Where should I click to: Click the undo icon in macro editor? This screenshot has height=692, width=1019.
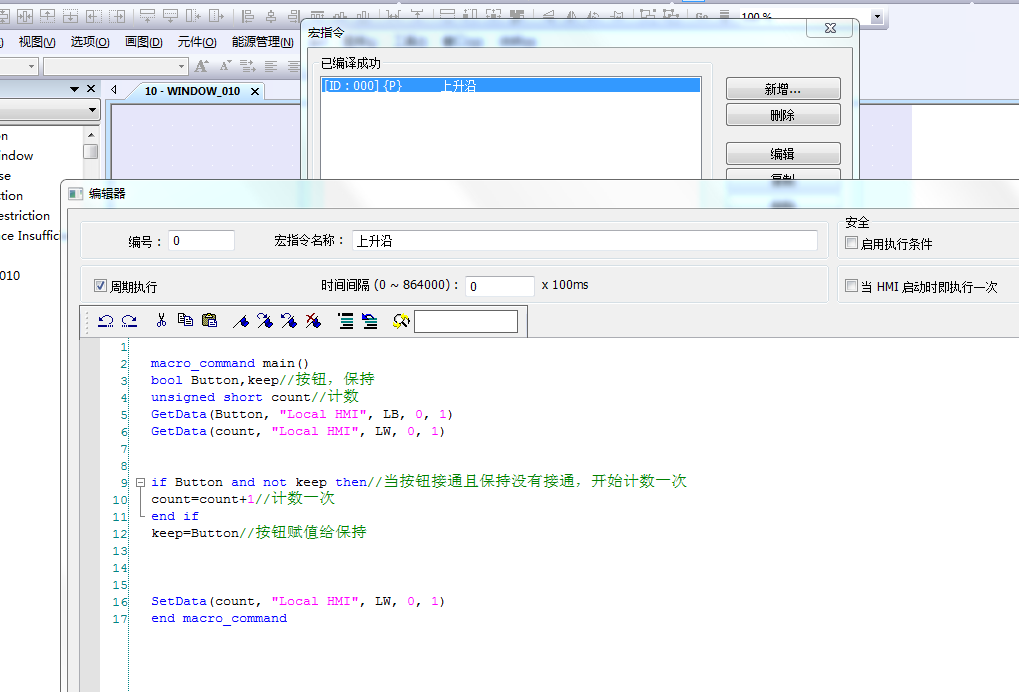point(105,321)
